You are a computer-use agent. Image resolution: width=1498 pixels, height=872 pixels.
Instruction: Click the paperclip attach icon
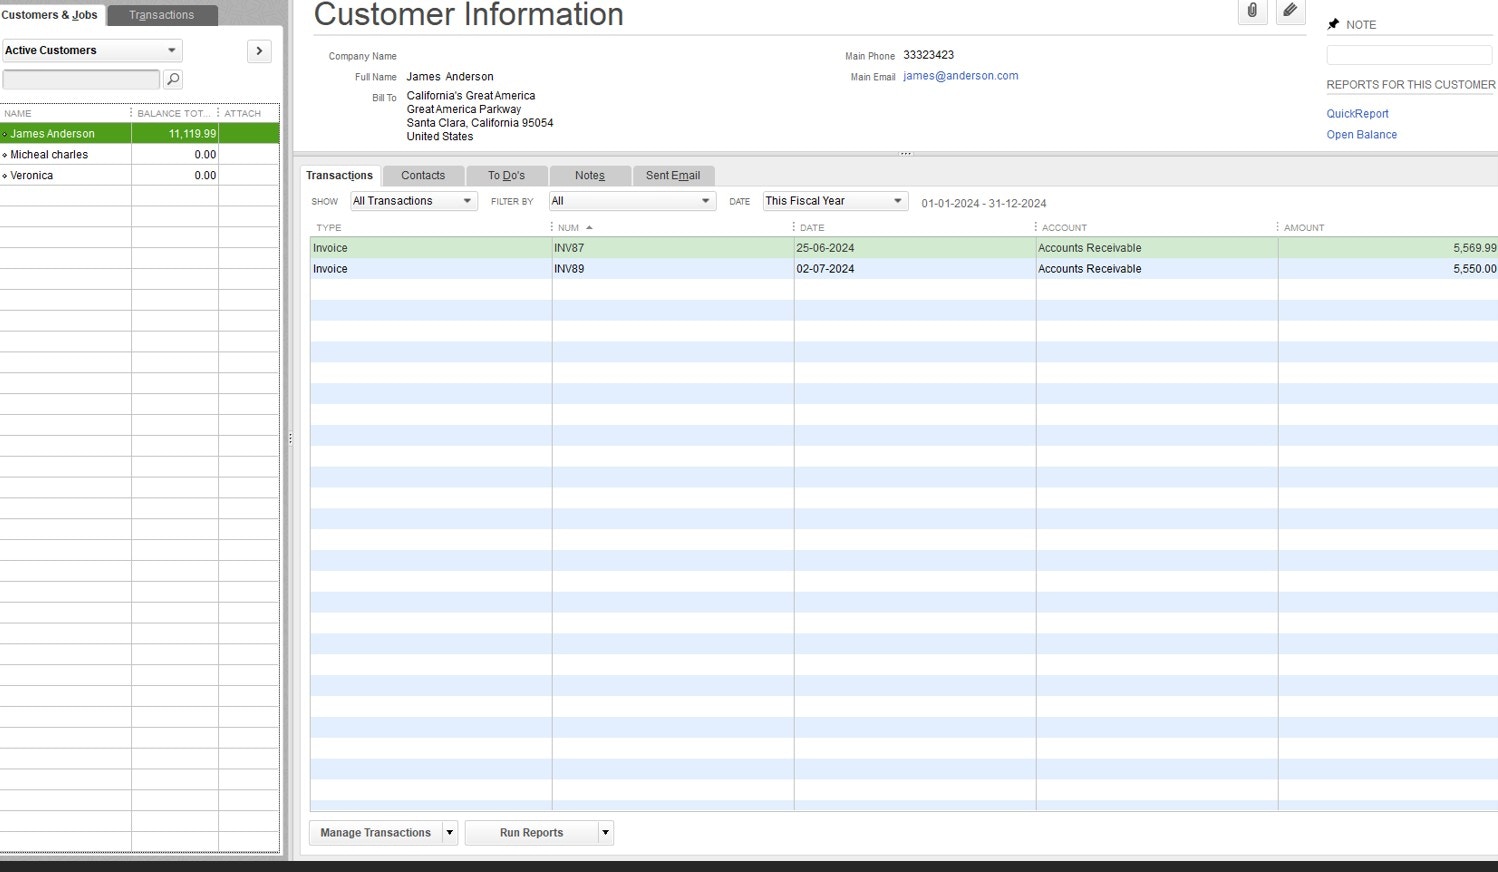tap(1252, 11)
